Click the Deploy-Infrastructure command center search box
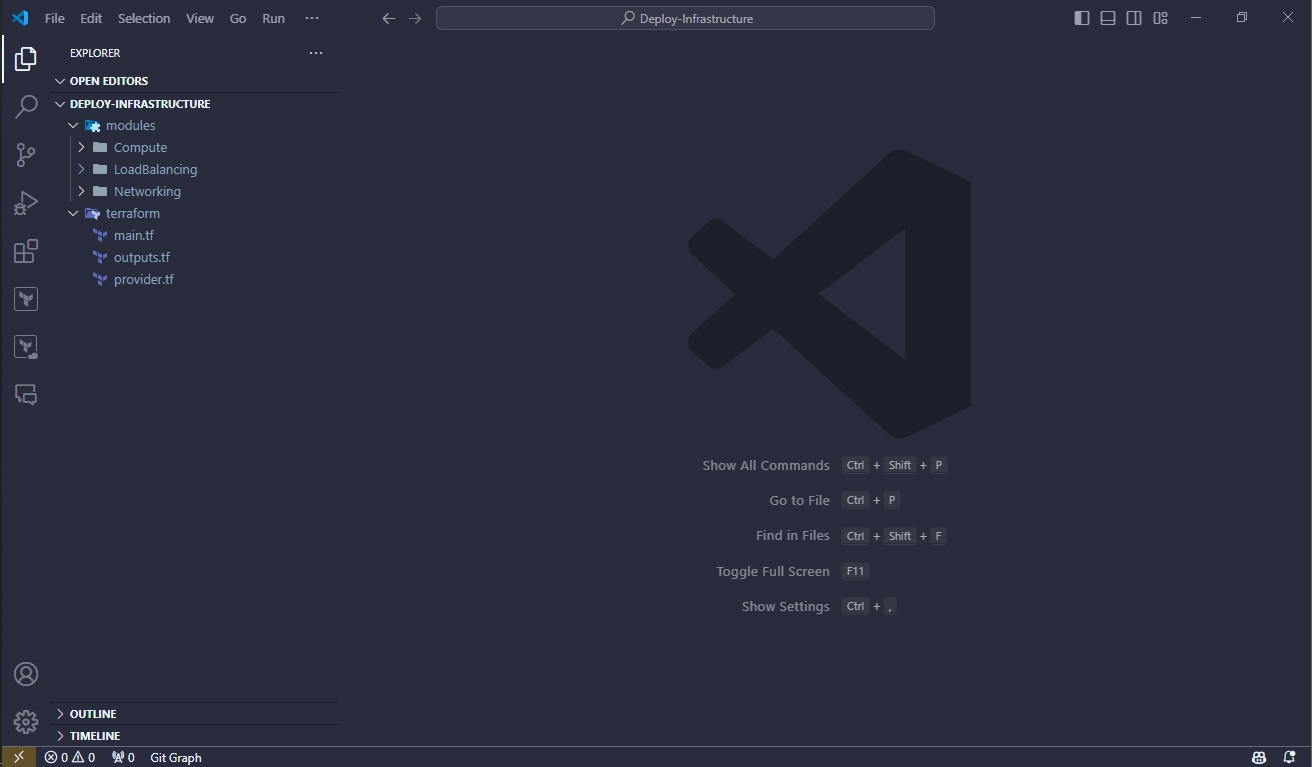This screenshot has height=767, width=1312. point(685,18)
